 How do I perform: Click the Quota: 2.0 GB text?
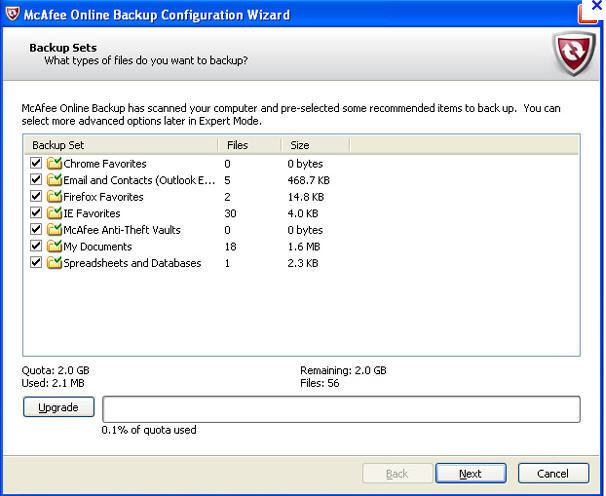(x=55, y=370)
